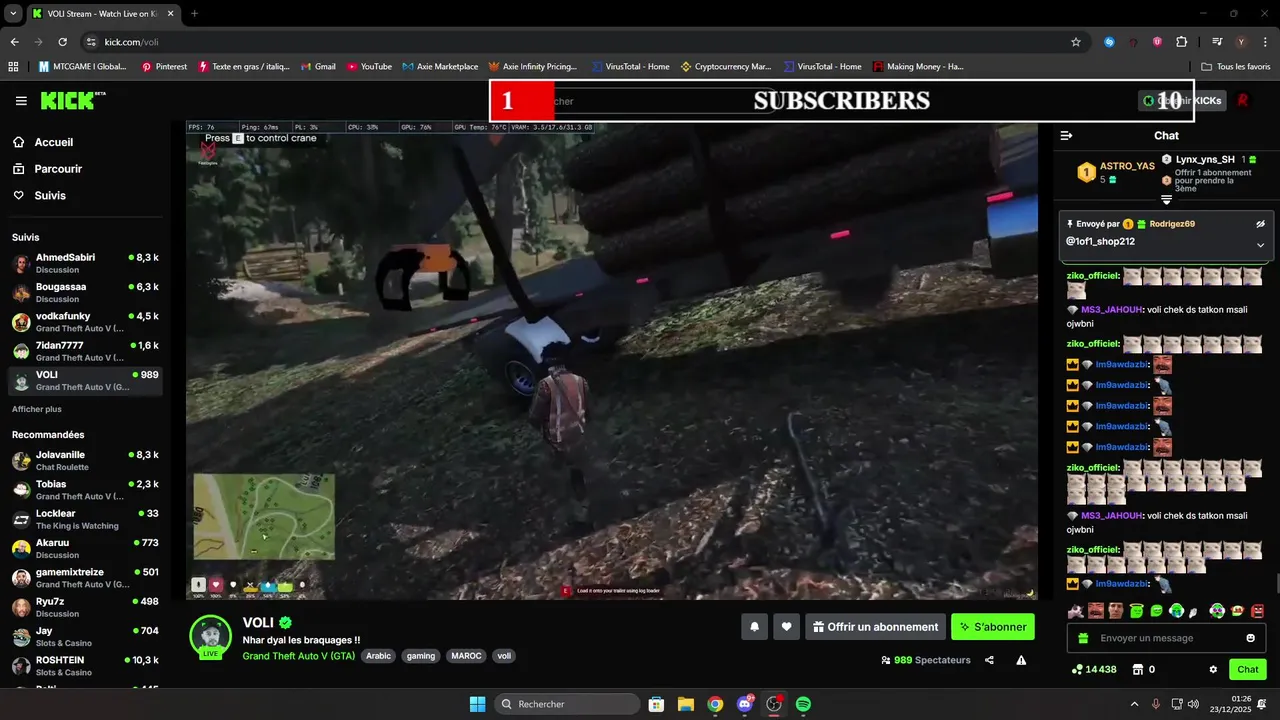
Task: Click the voli tag
Action: point(504,656)
